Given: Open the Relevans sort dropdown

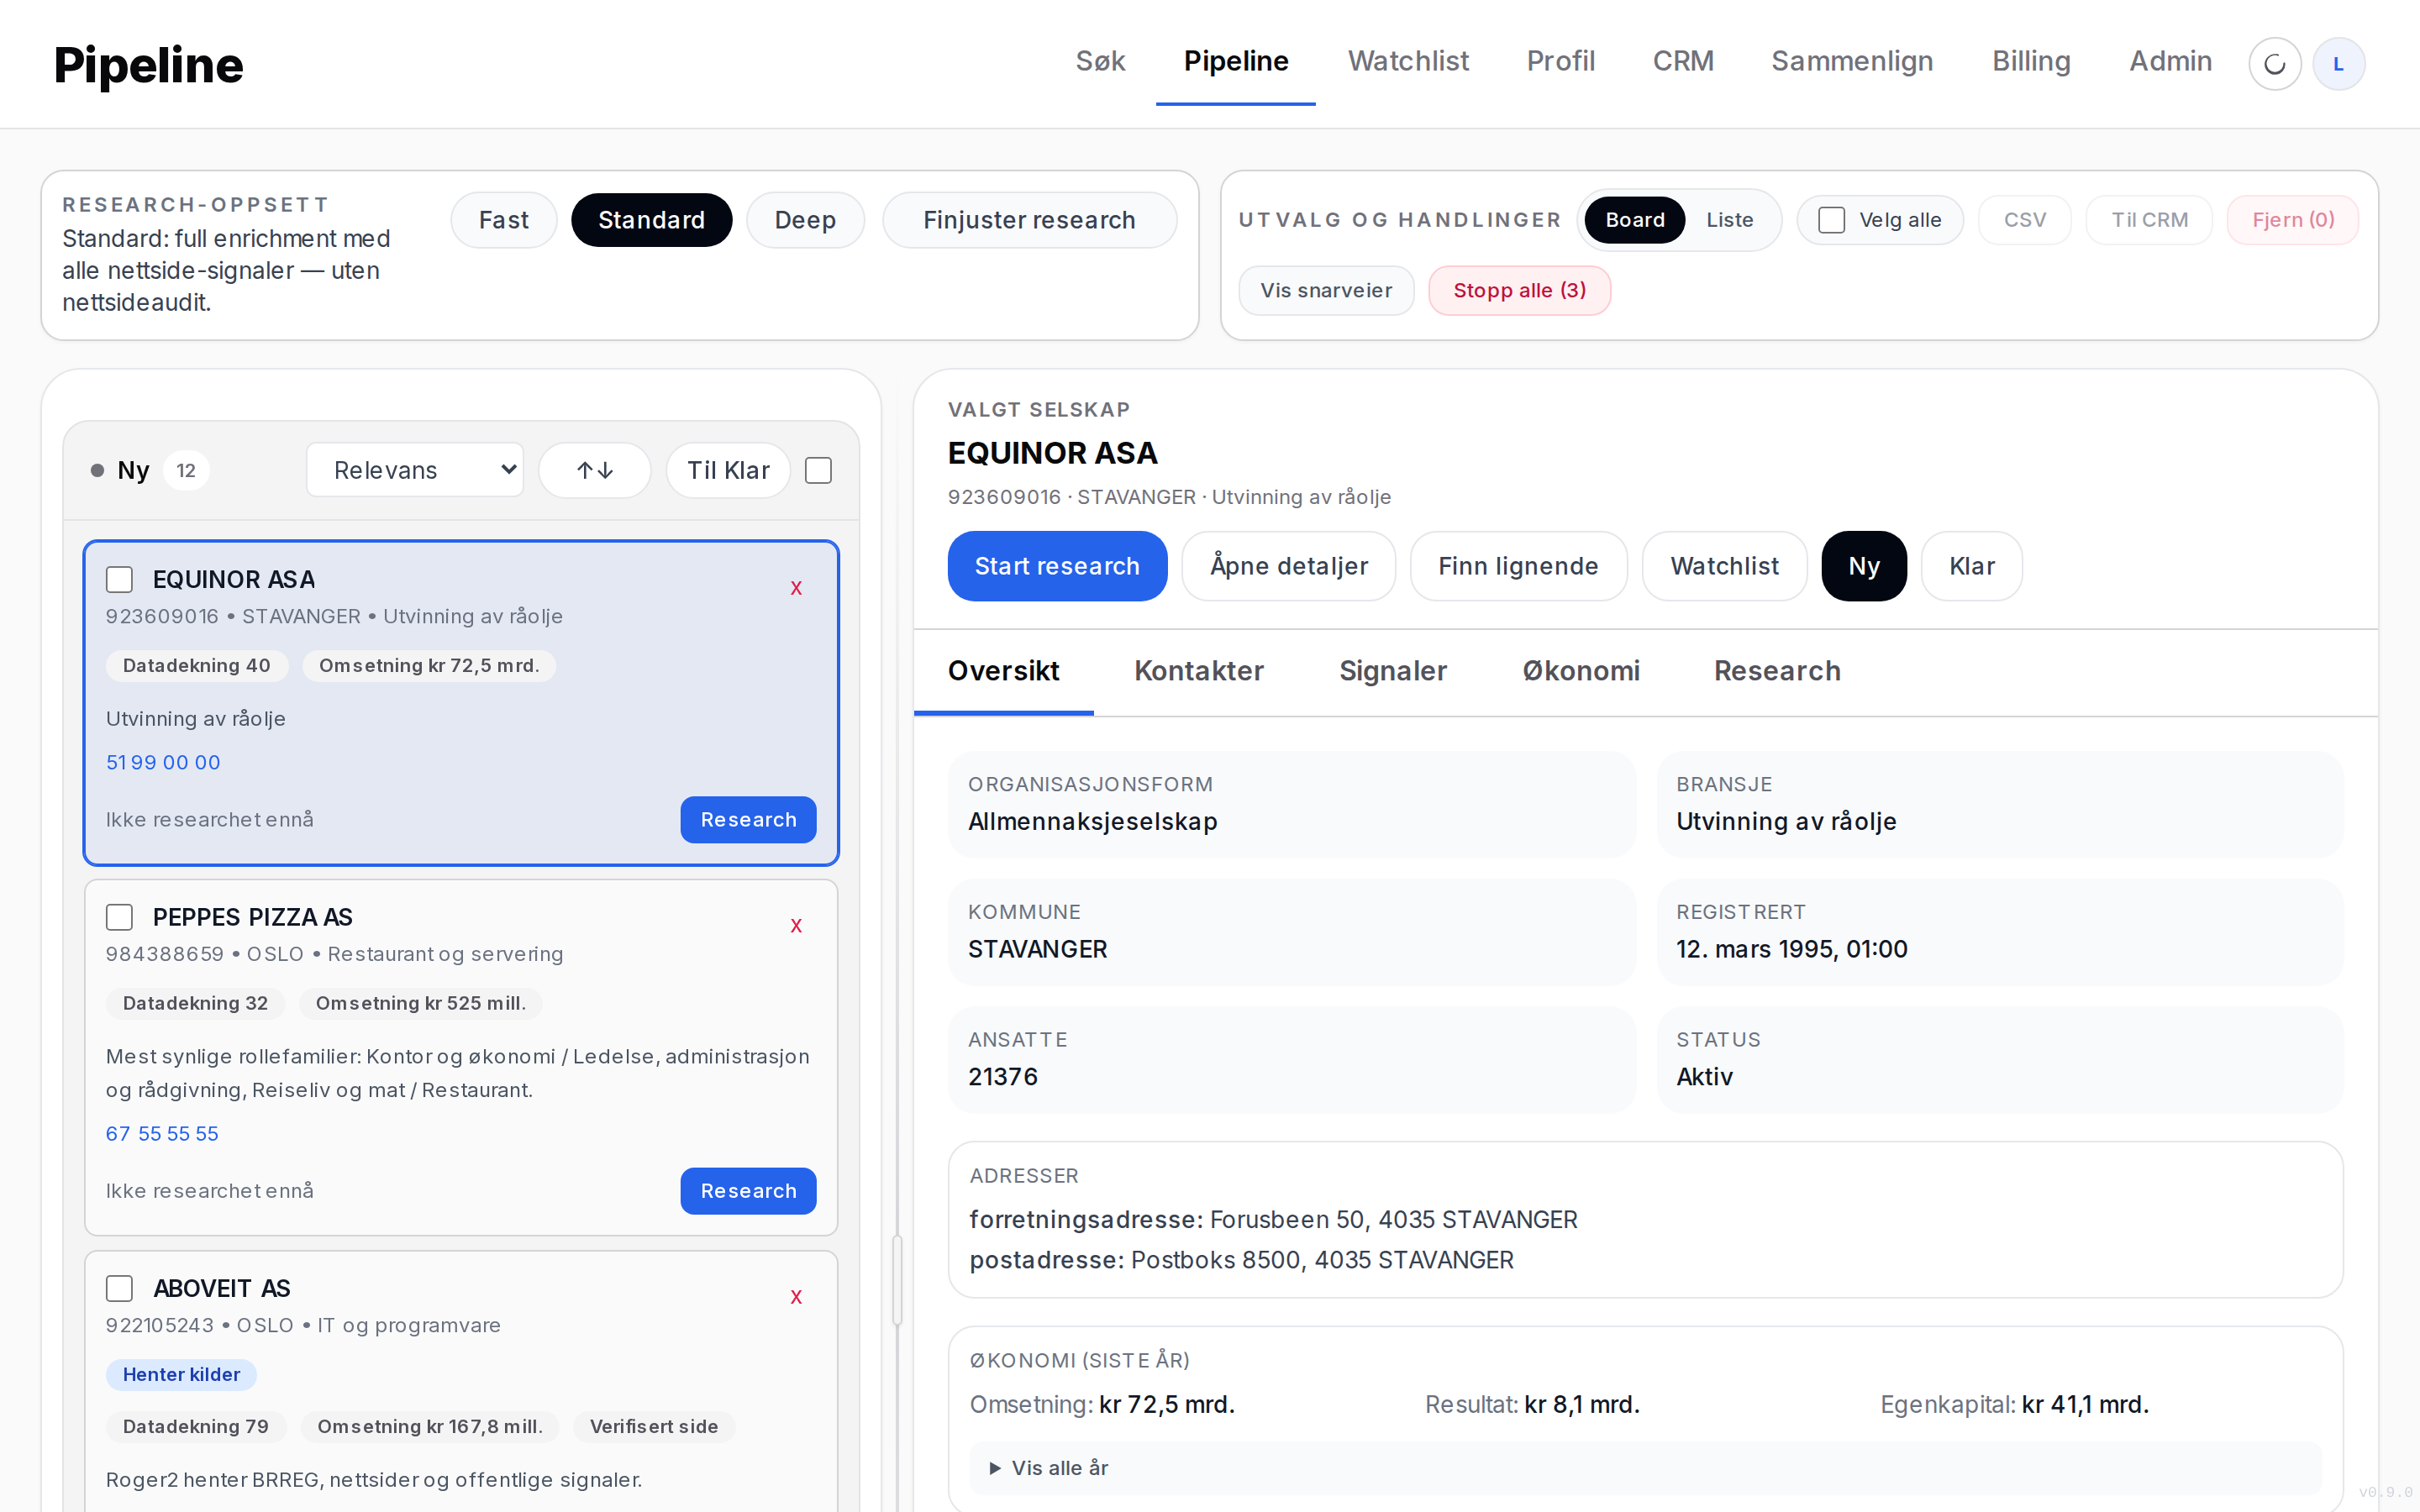Looking at the screenshot, I should (415, 470).
